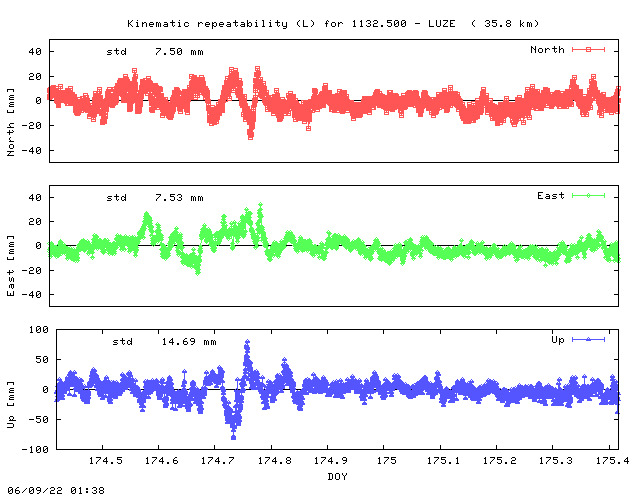Image resolution: width=640 pixels, height=496 pixels.
Task: Click x-axis tick label 175.3
Action: (x=556, y=461)
